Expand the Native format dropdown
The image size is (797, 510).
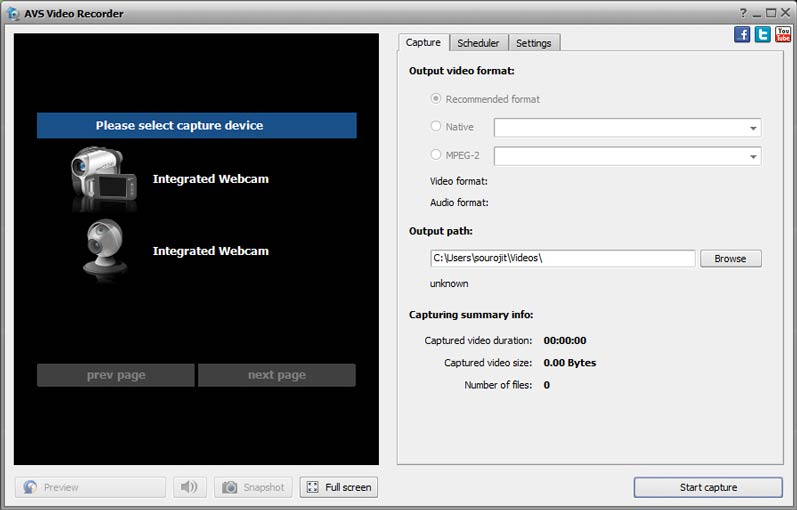(x=753, y=128)
